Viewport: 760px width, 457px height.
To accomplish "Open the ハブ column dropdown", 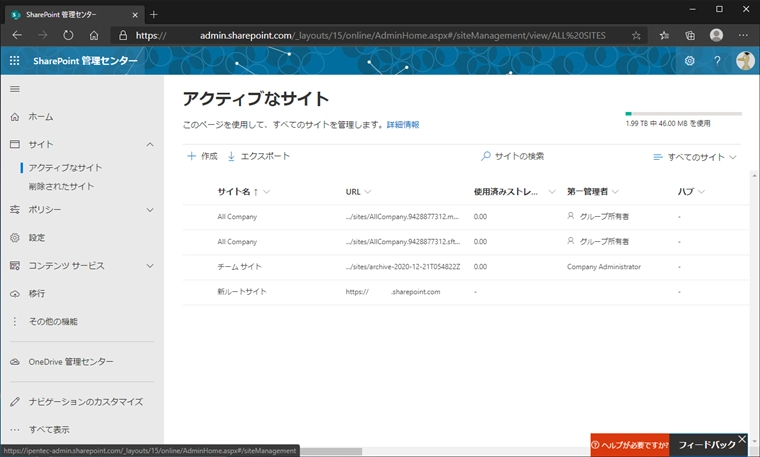I will tap(701, 192).
